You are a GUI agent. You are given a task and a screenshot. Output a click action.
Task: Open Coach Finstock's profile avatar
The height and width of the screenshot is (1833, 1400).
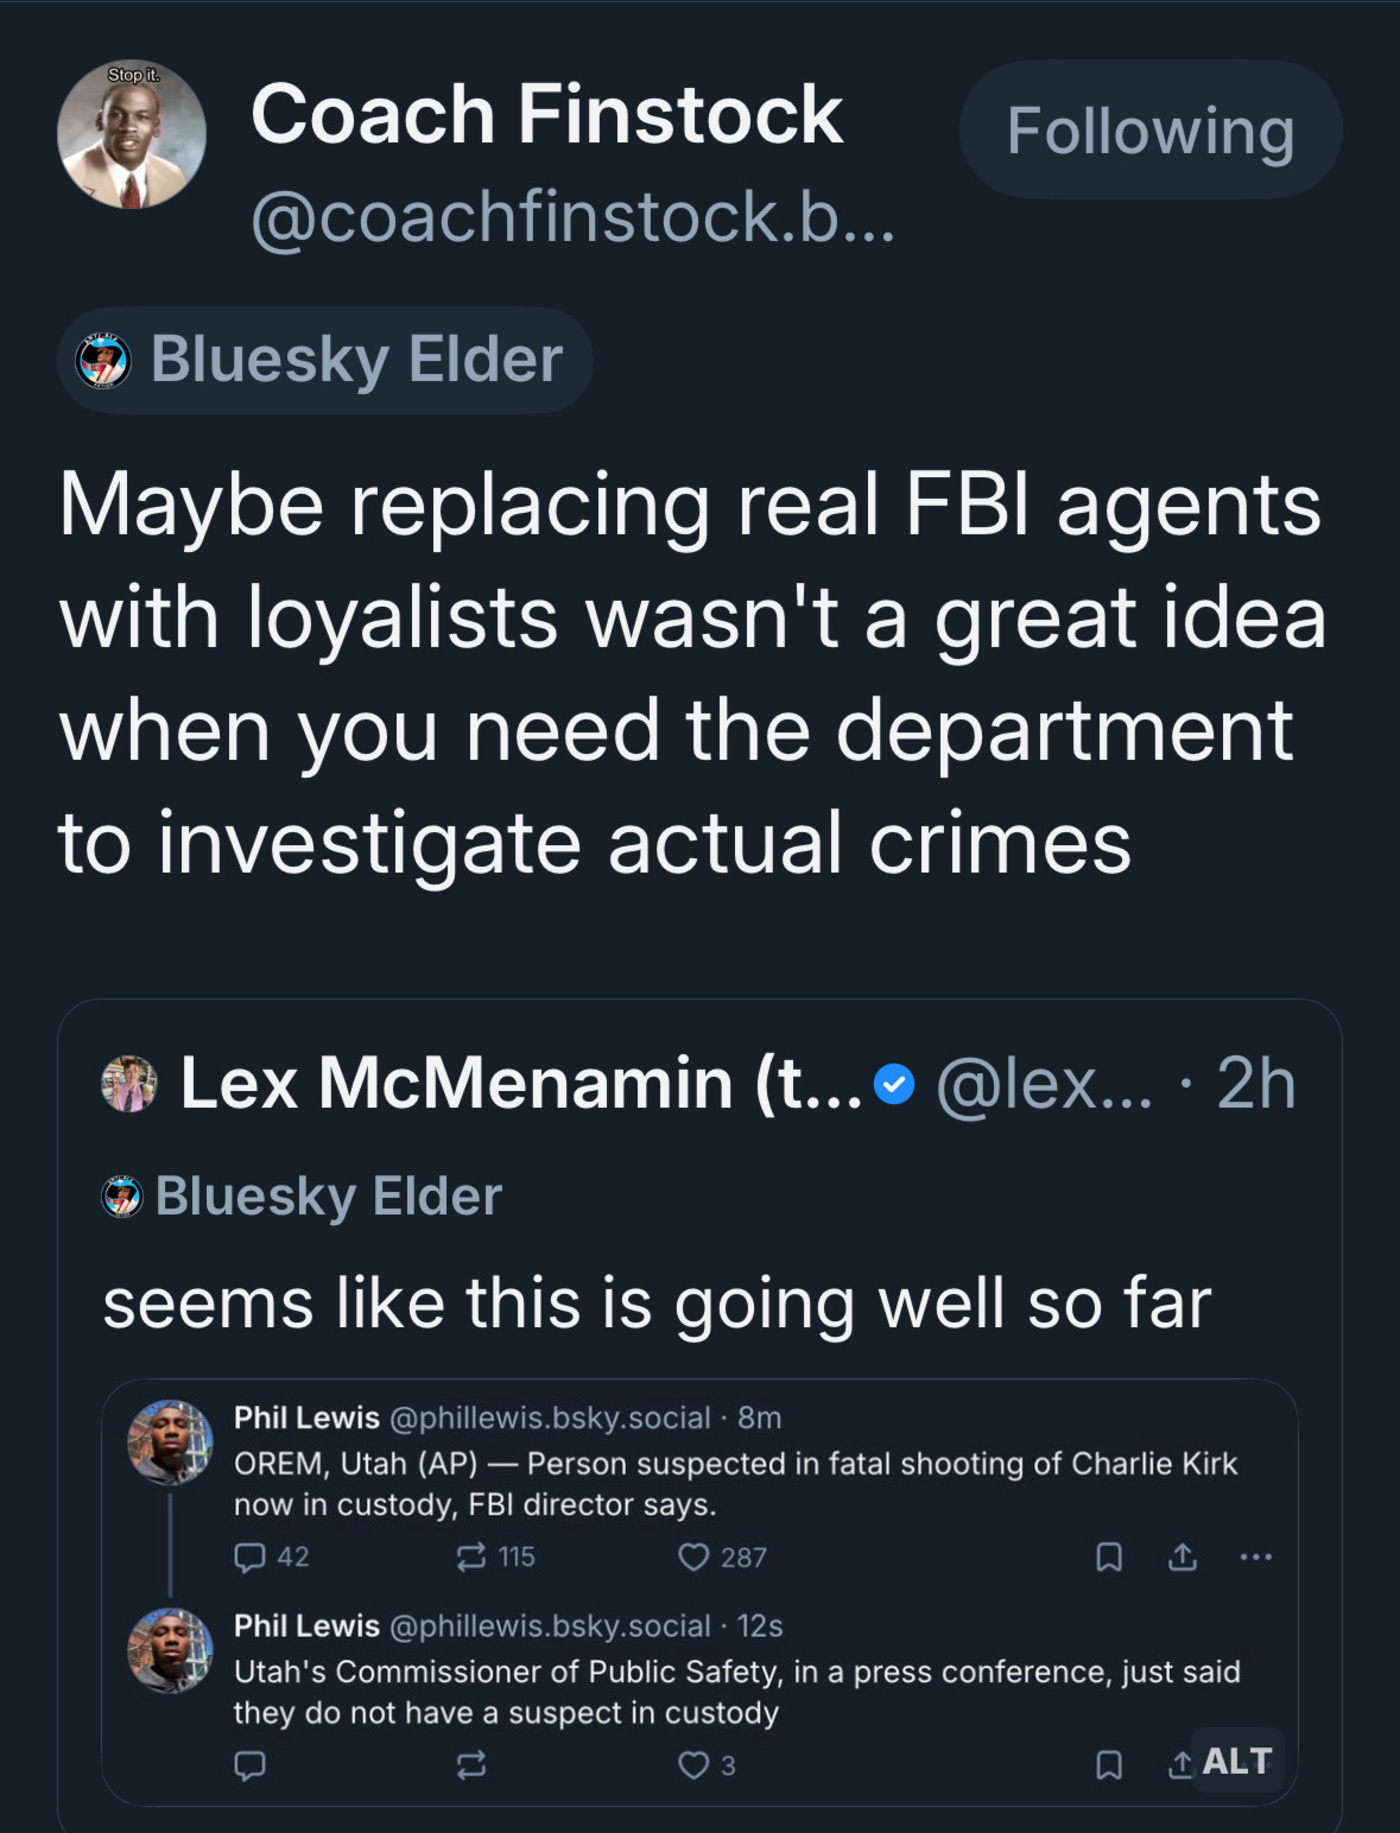point(131,134)
